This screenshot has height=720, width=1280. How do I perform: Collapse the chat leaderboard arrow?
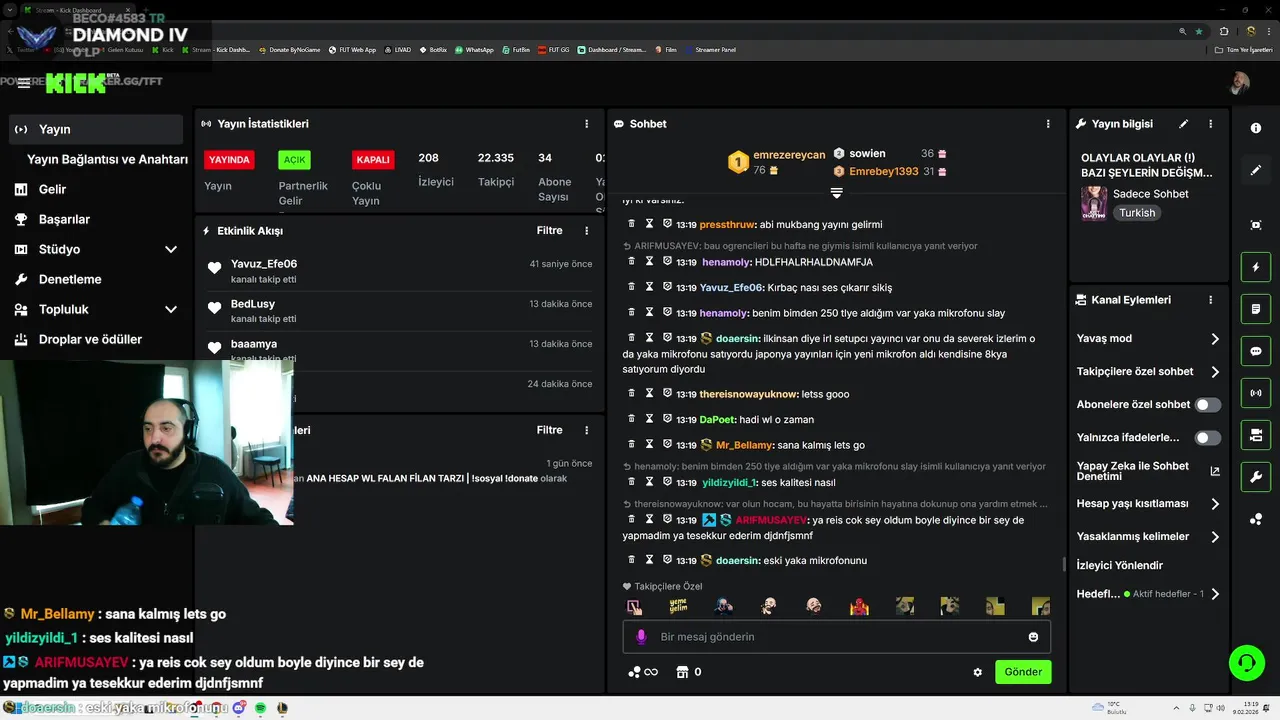[837, 192]
